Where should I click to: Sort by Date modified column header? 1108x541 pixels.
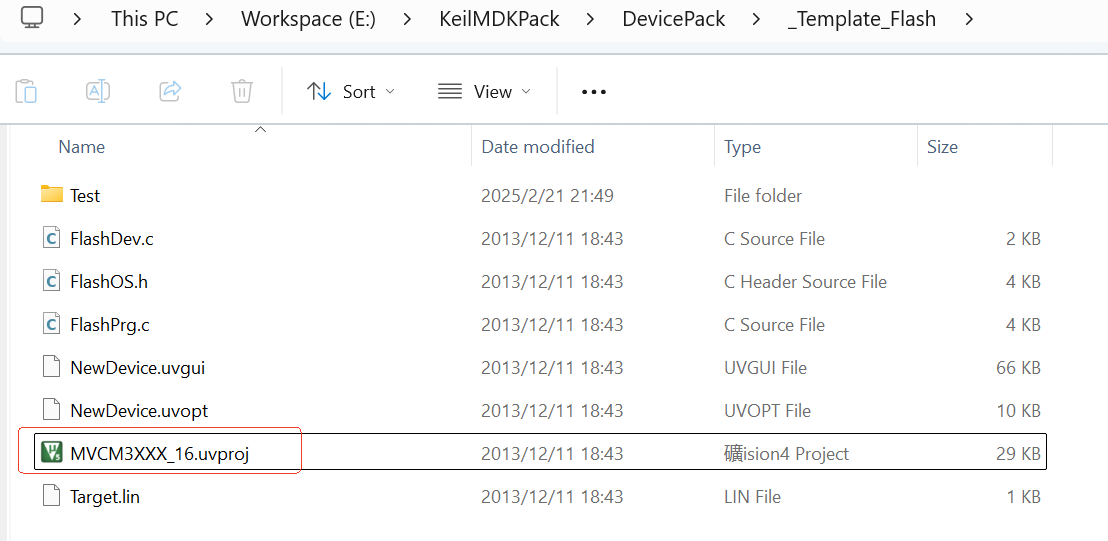[538, 147]
